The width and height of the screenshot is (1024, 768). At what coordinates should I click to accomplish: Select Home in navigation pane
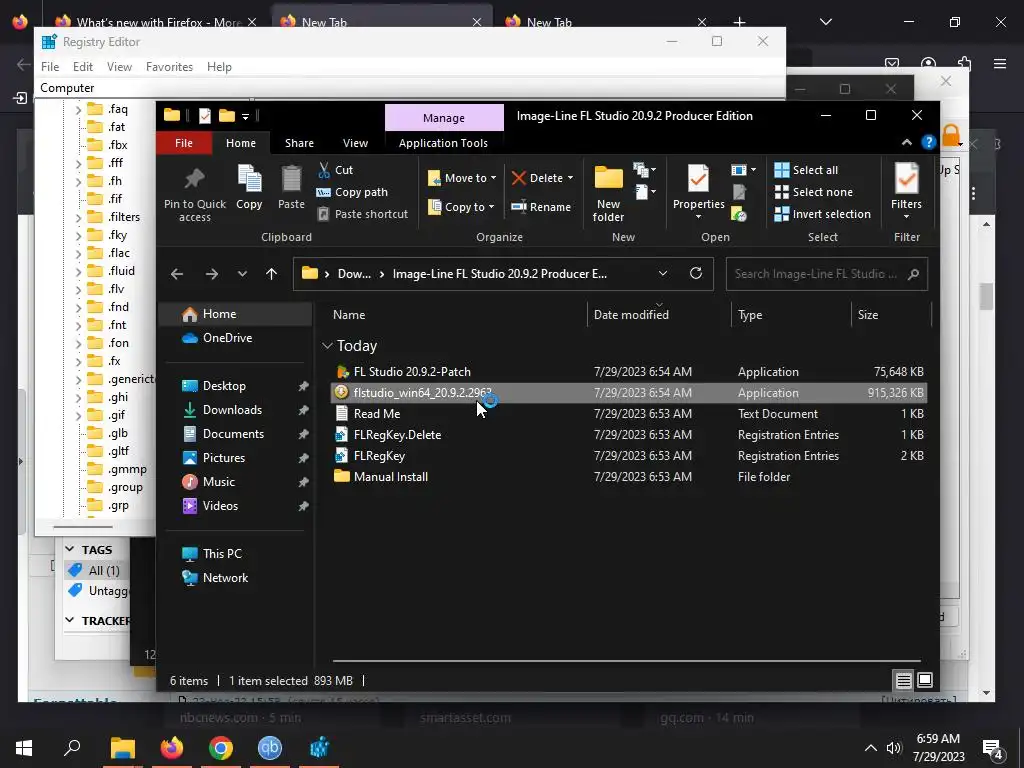236,314
